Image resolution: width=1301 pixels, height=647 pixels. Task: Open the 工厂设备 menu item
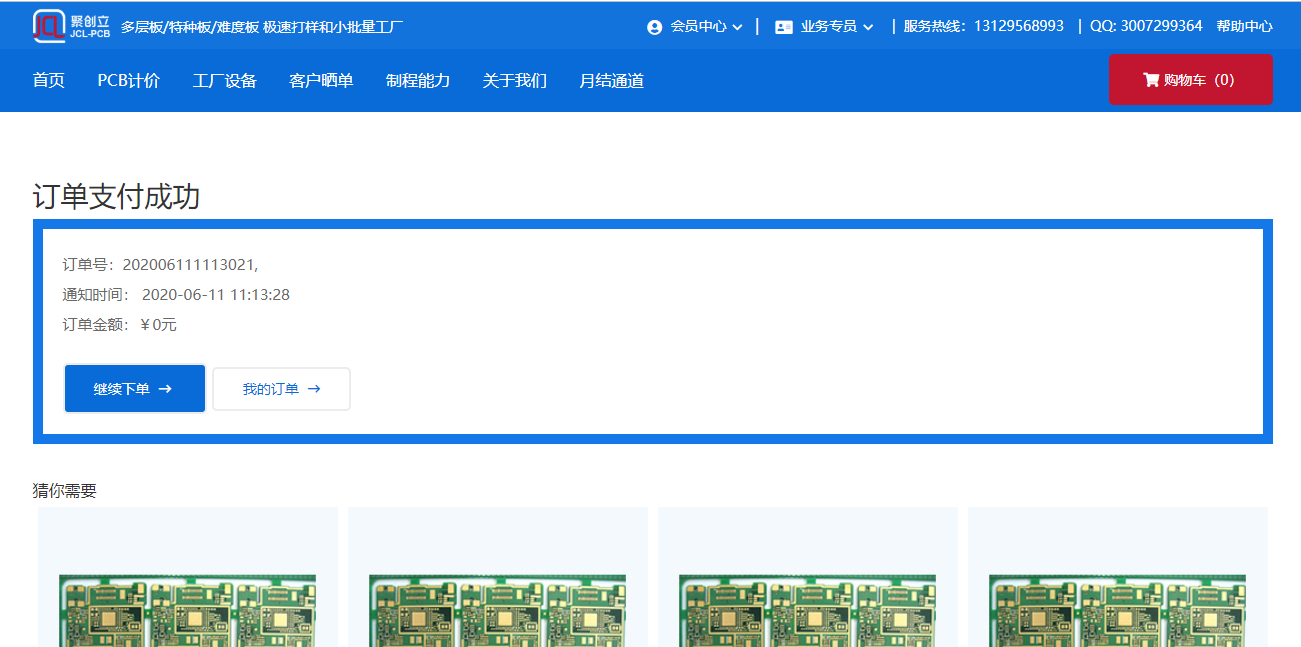[225, 81]
